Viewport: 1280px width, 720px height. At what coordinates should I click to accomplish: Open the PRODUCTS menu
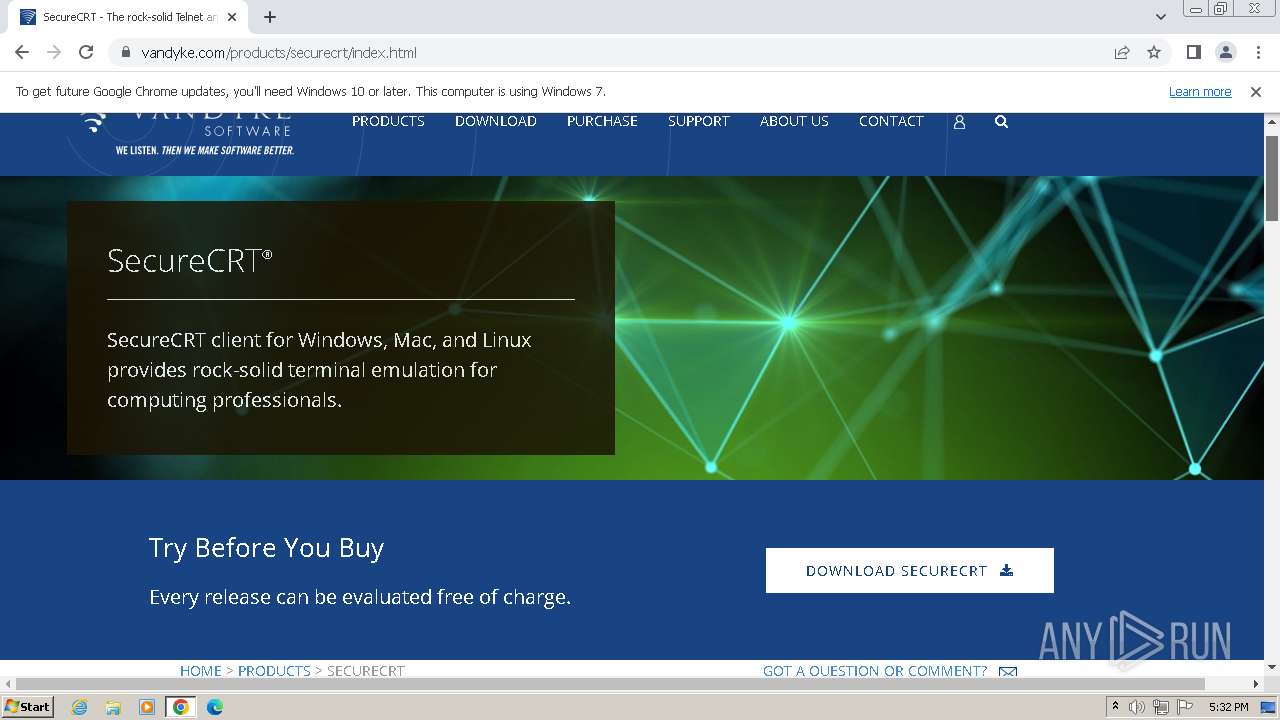click(388, 121)
